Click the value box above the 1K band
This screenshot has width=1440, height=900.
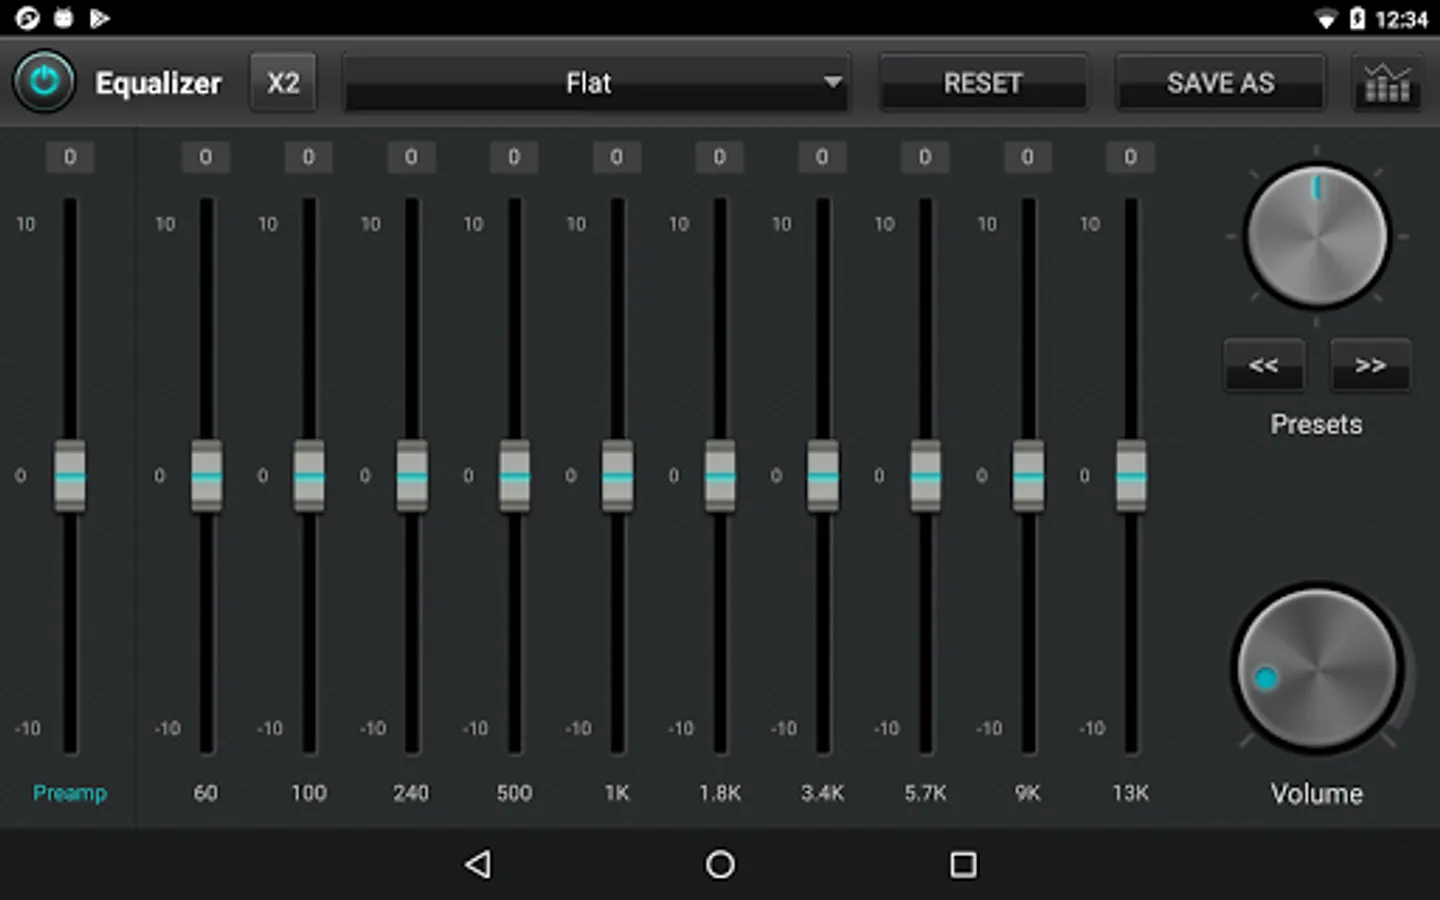pos(617,157)
